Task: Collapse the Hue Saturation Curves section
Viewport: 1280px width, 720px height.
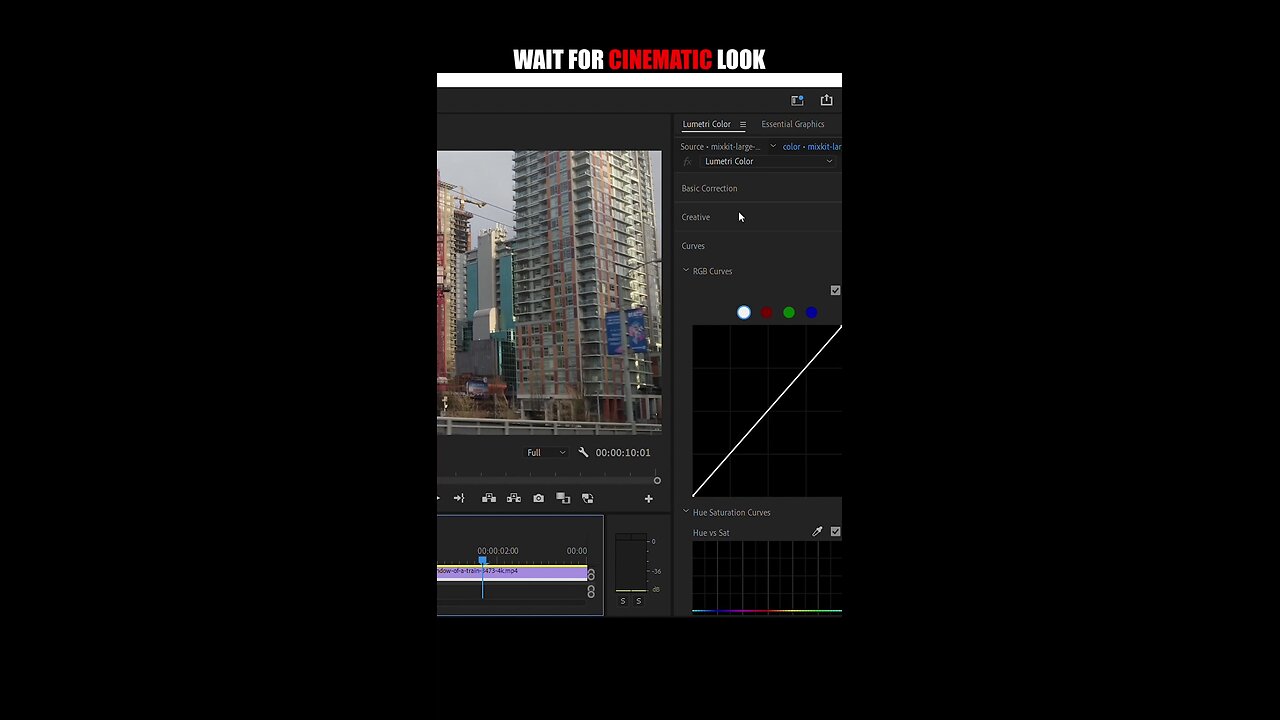Action: [x=686, y=512]
